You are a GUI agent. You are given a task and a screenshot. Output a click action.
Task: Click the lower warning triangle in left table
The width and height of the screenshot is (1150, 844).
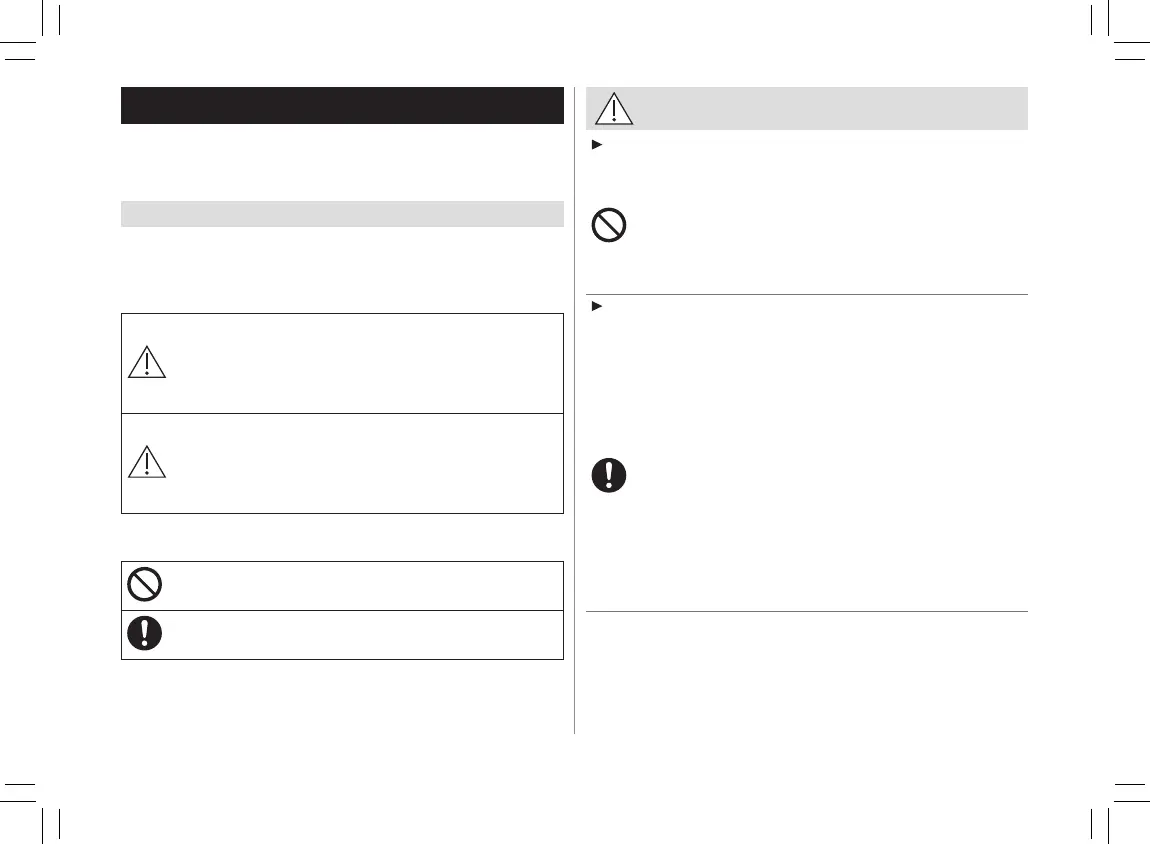147,461
